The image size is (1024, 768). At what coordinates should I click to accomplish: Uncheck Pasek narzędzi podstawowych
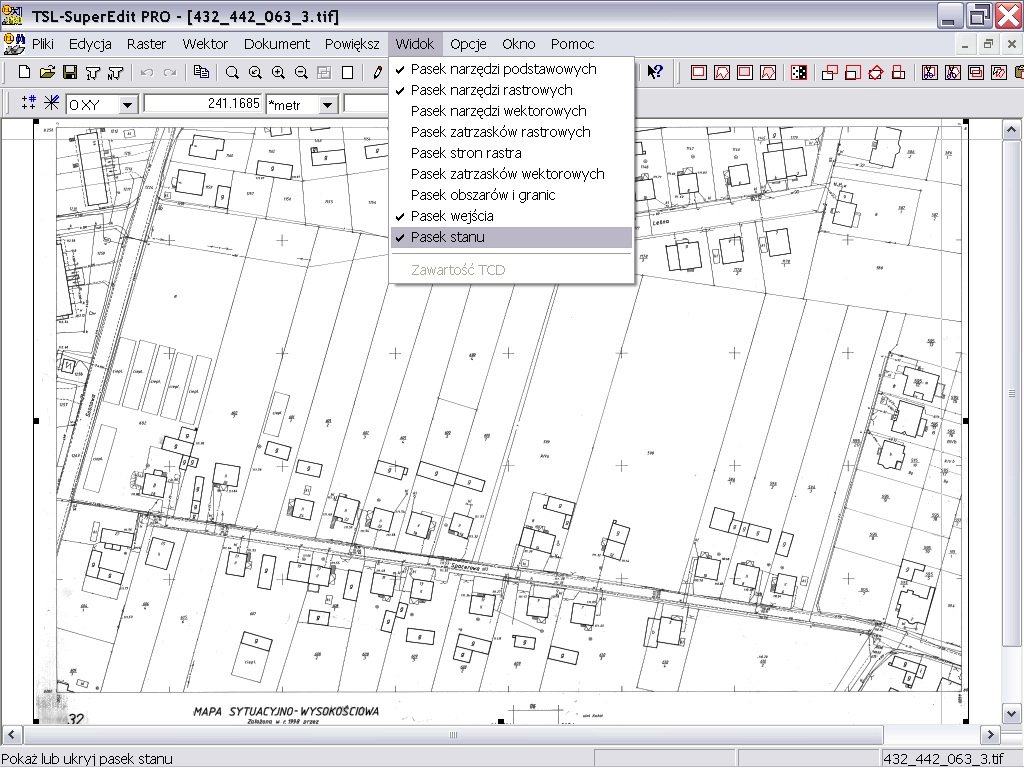click(x=503, y=69)
